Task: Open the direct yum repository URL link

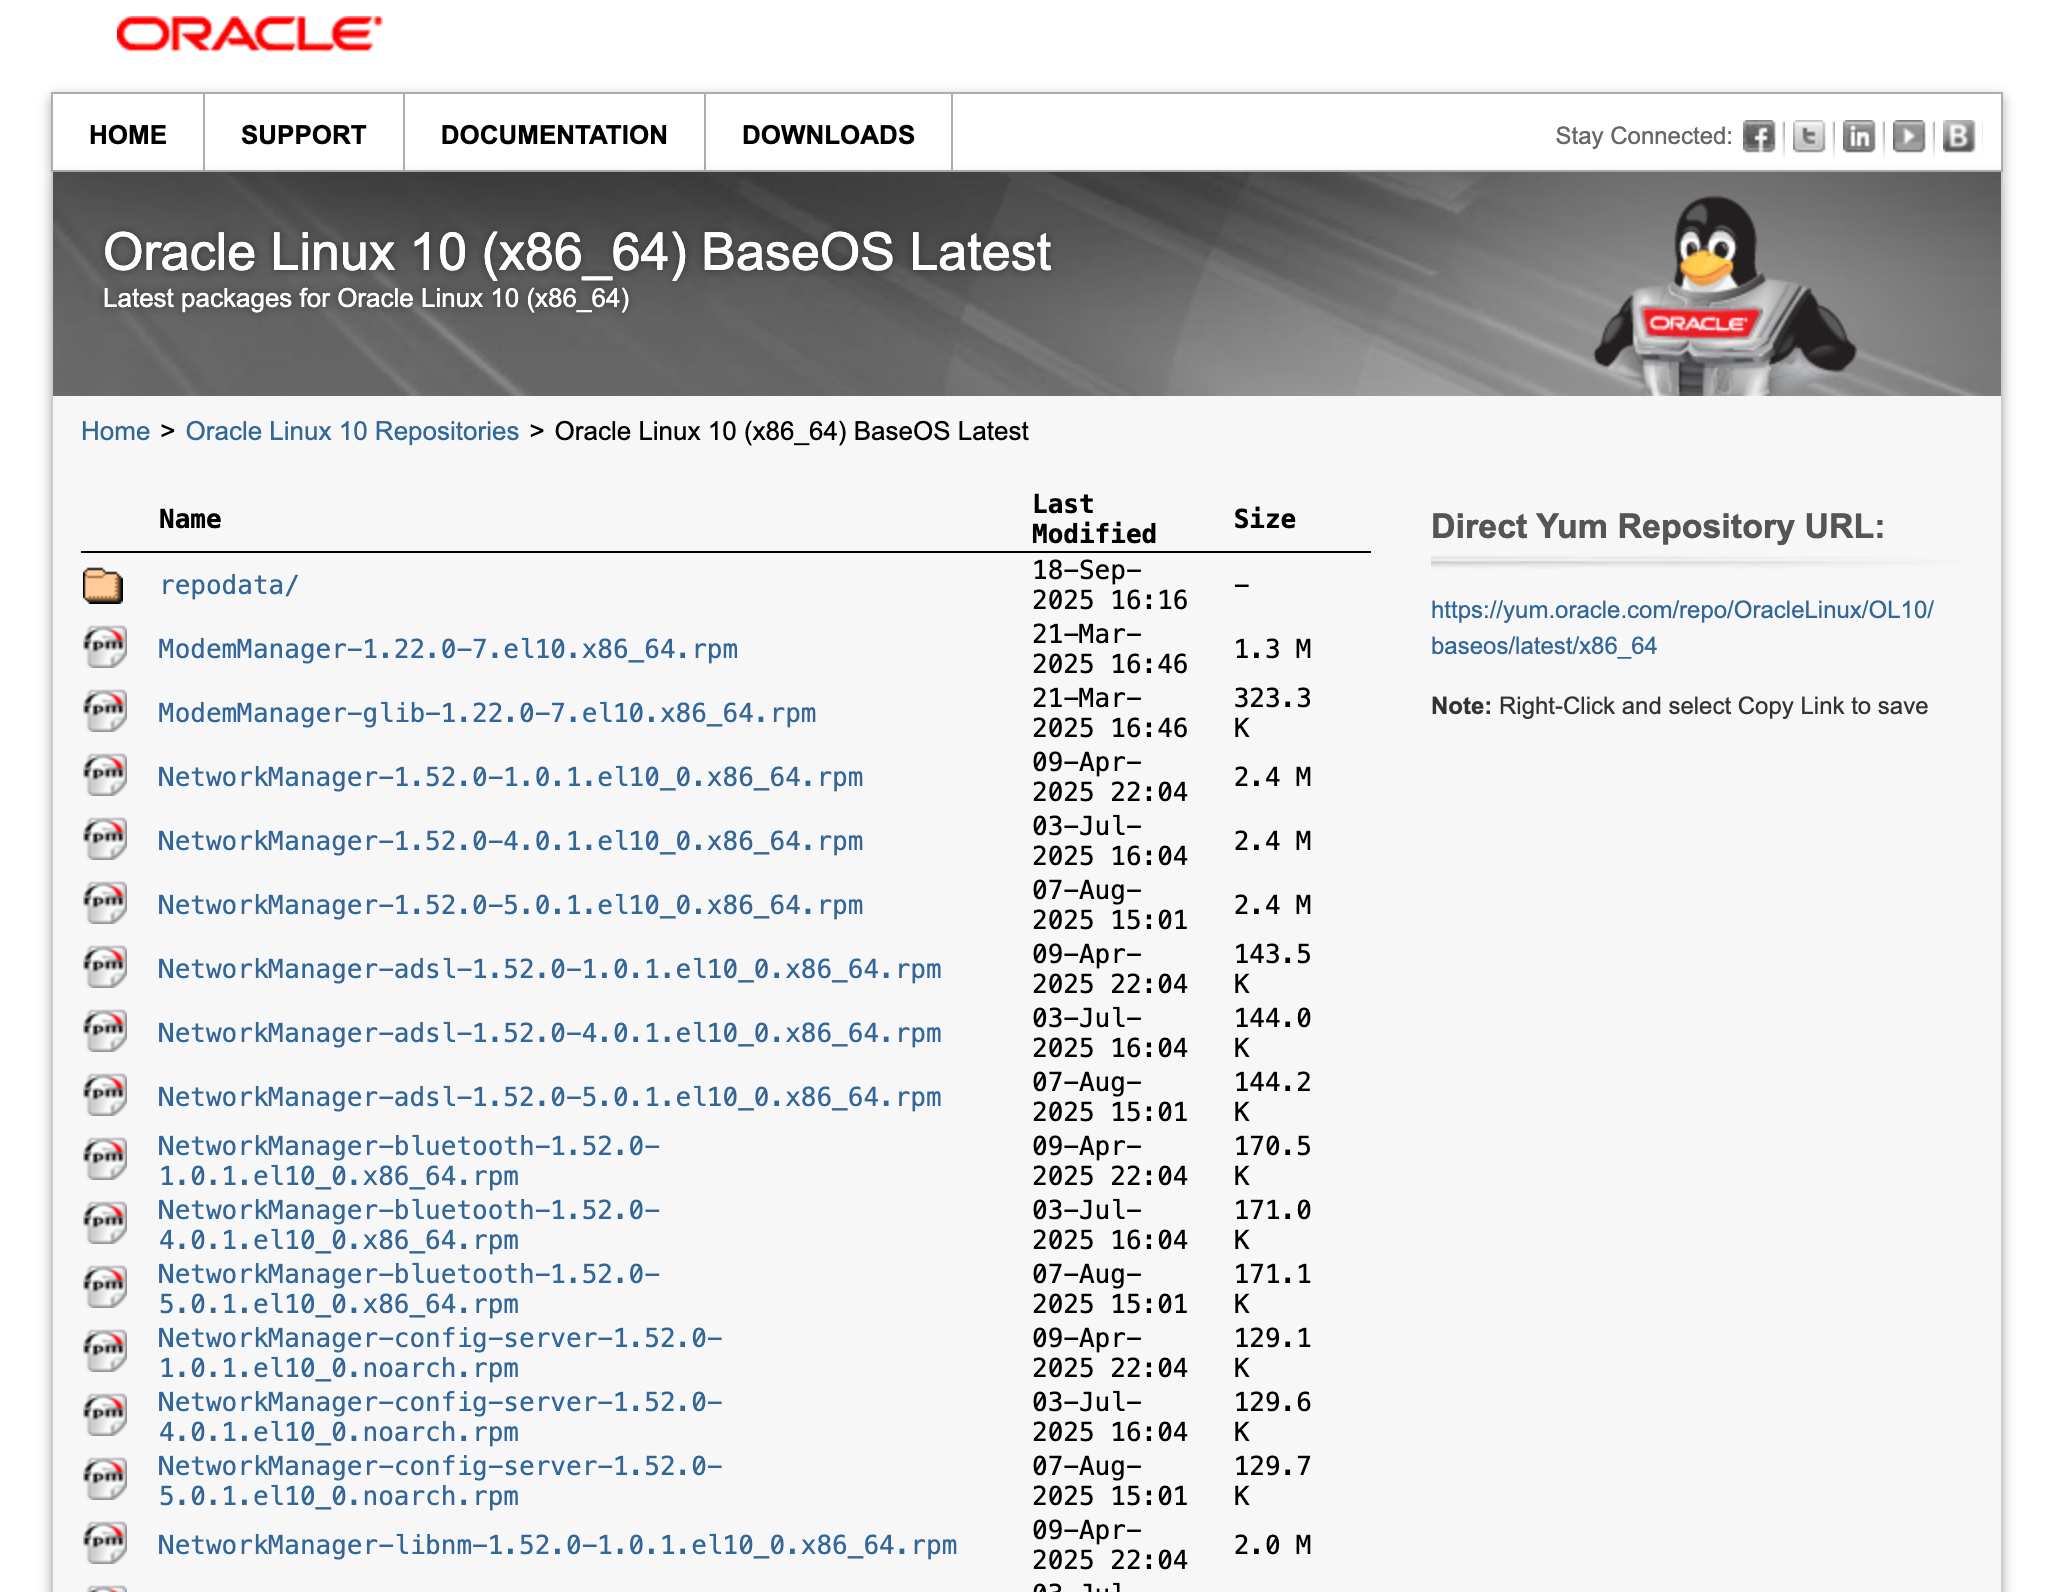Action: 1682,628
